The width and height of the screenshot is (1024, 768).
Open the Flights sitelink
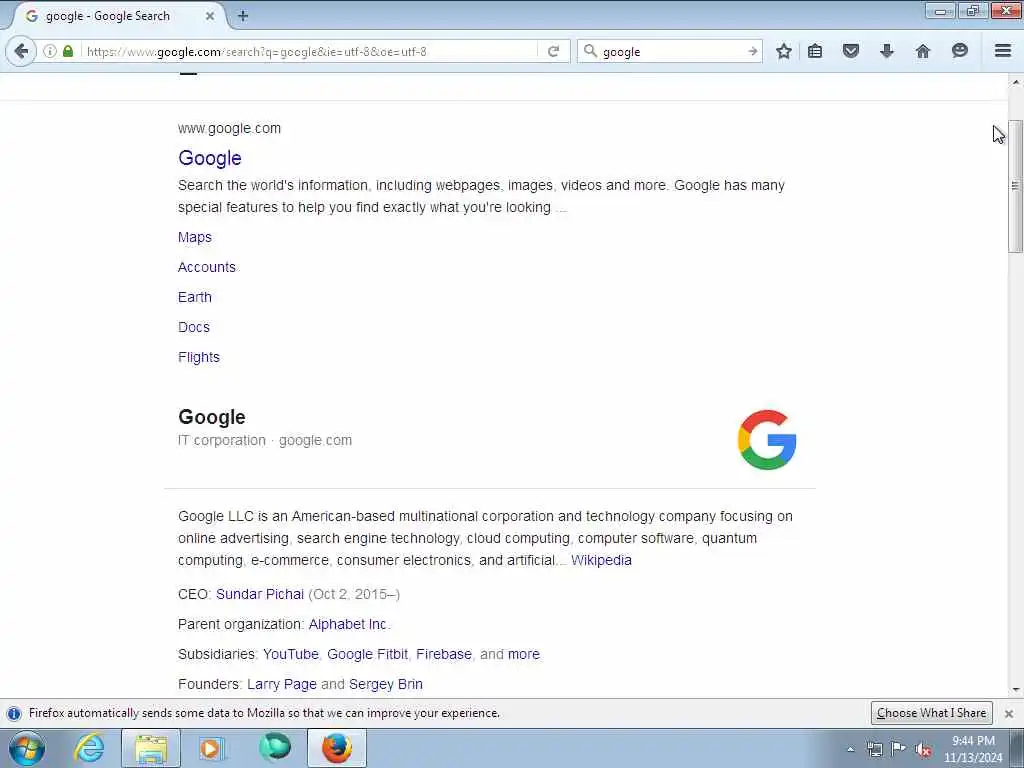pyautogui.click(x=199, y=357)
